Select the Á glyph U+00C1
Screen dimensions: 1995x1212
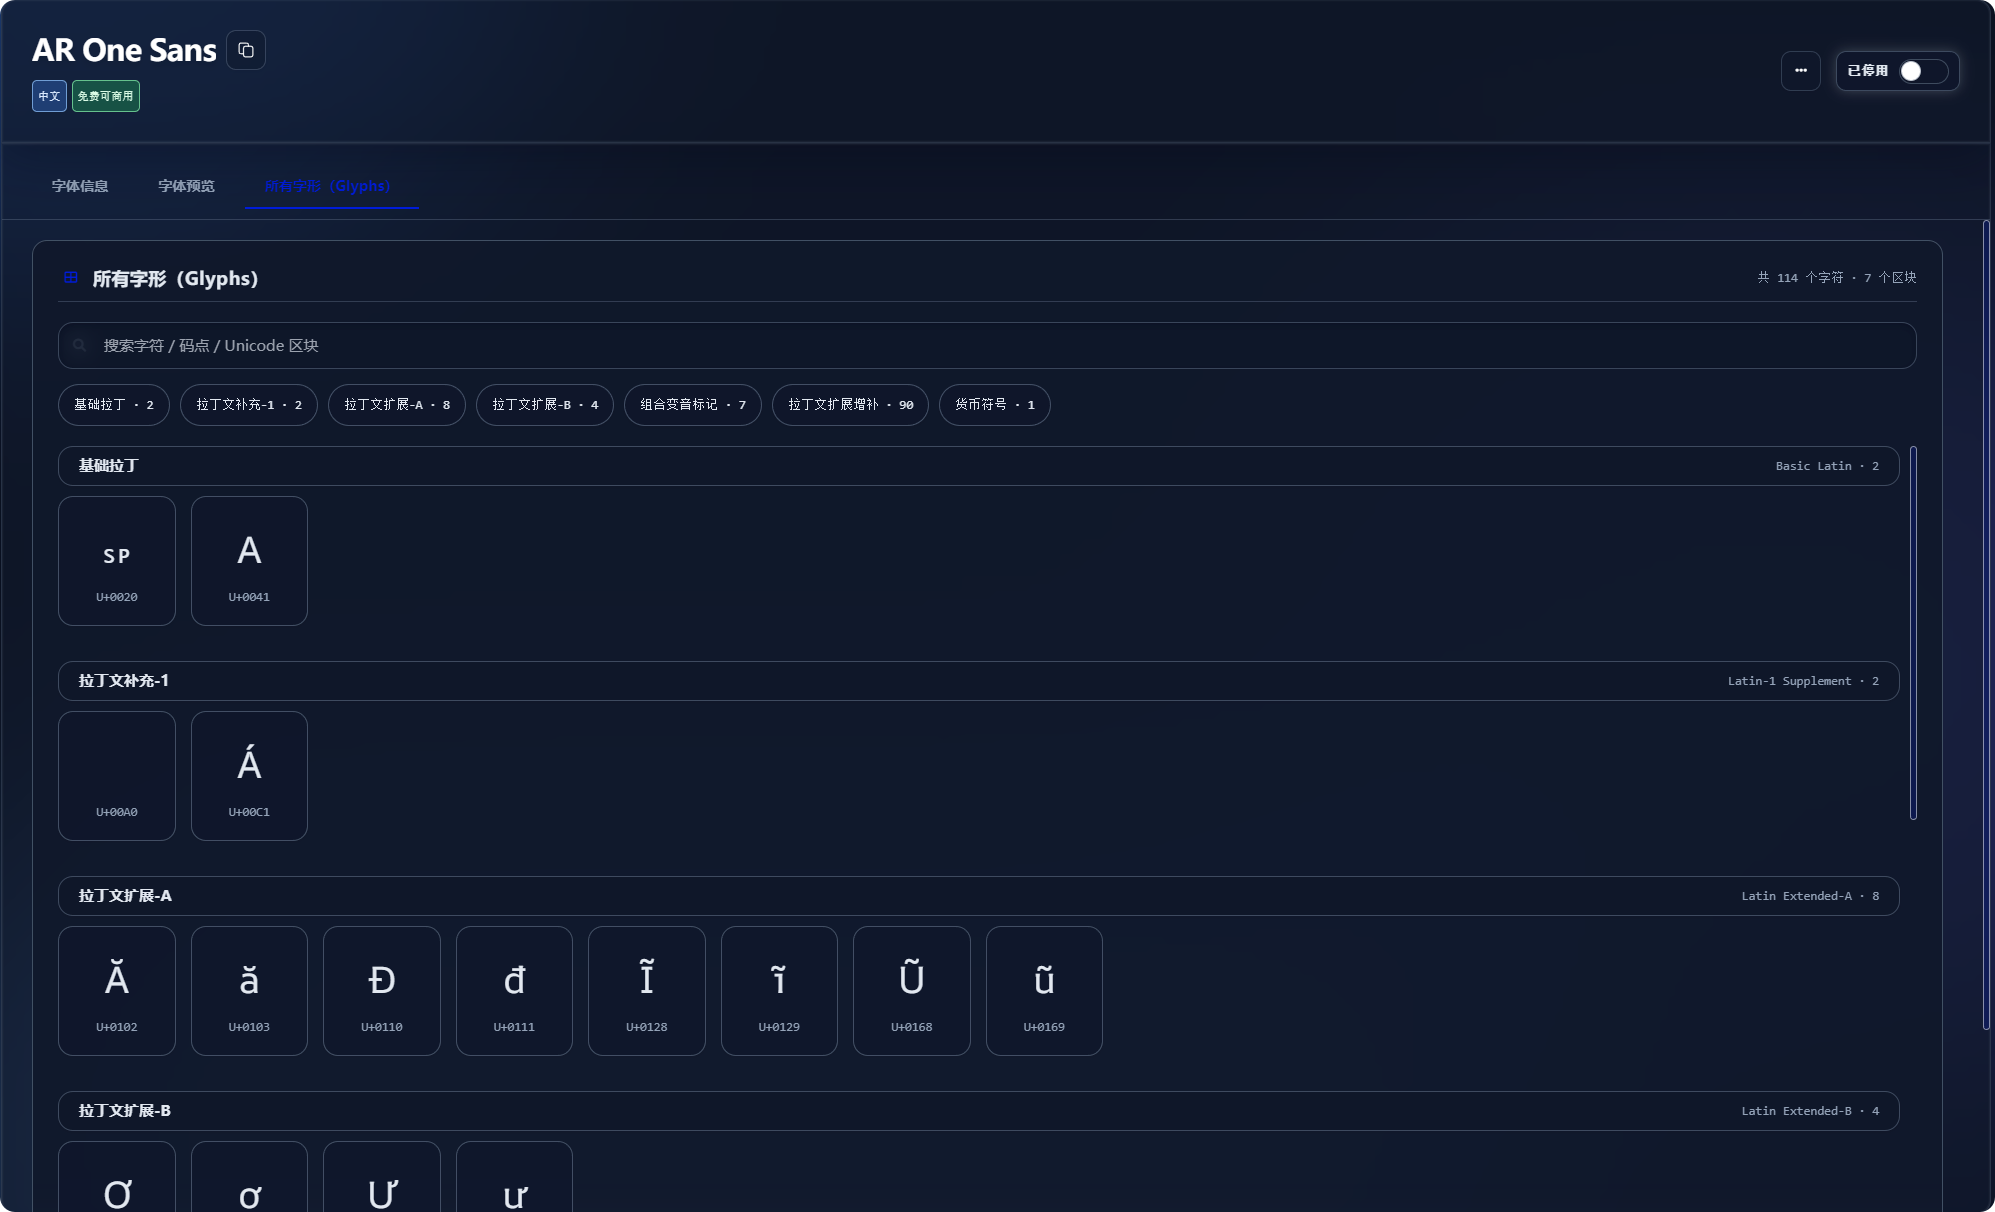[x=249, y=776]
